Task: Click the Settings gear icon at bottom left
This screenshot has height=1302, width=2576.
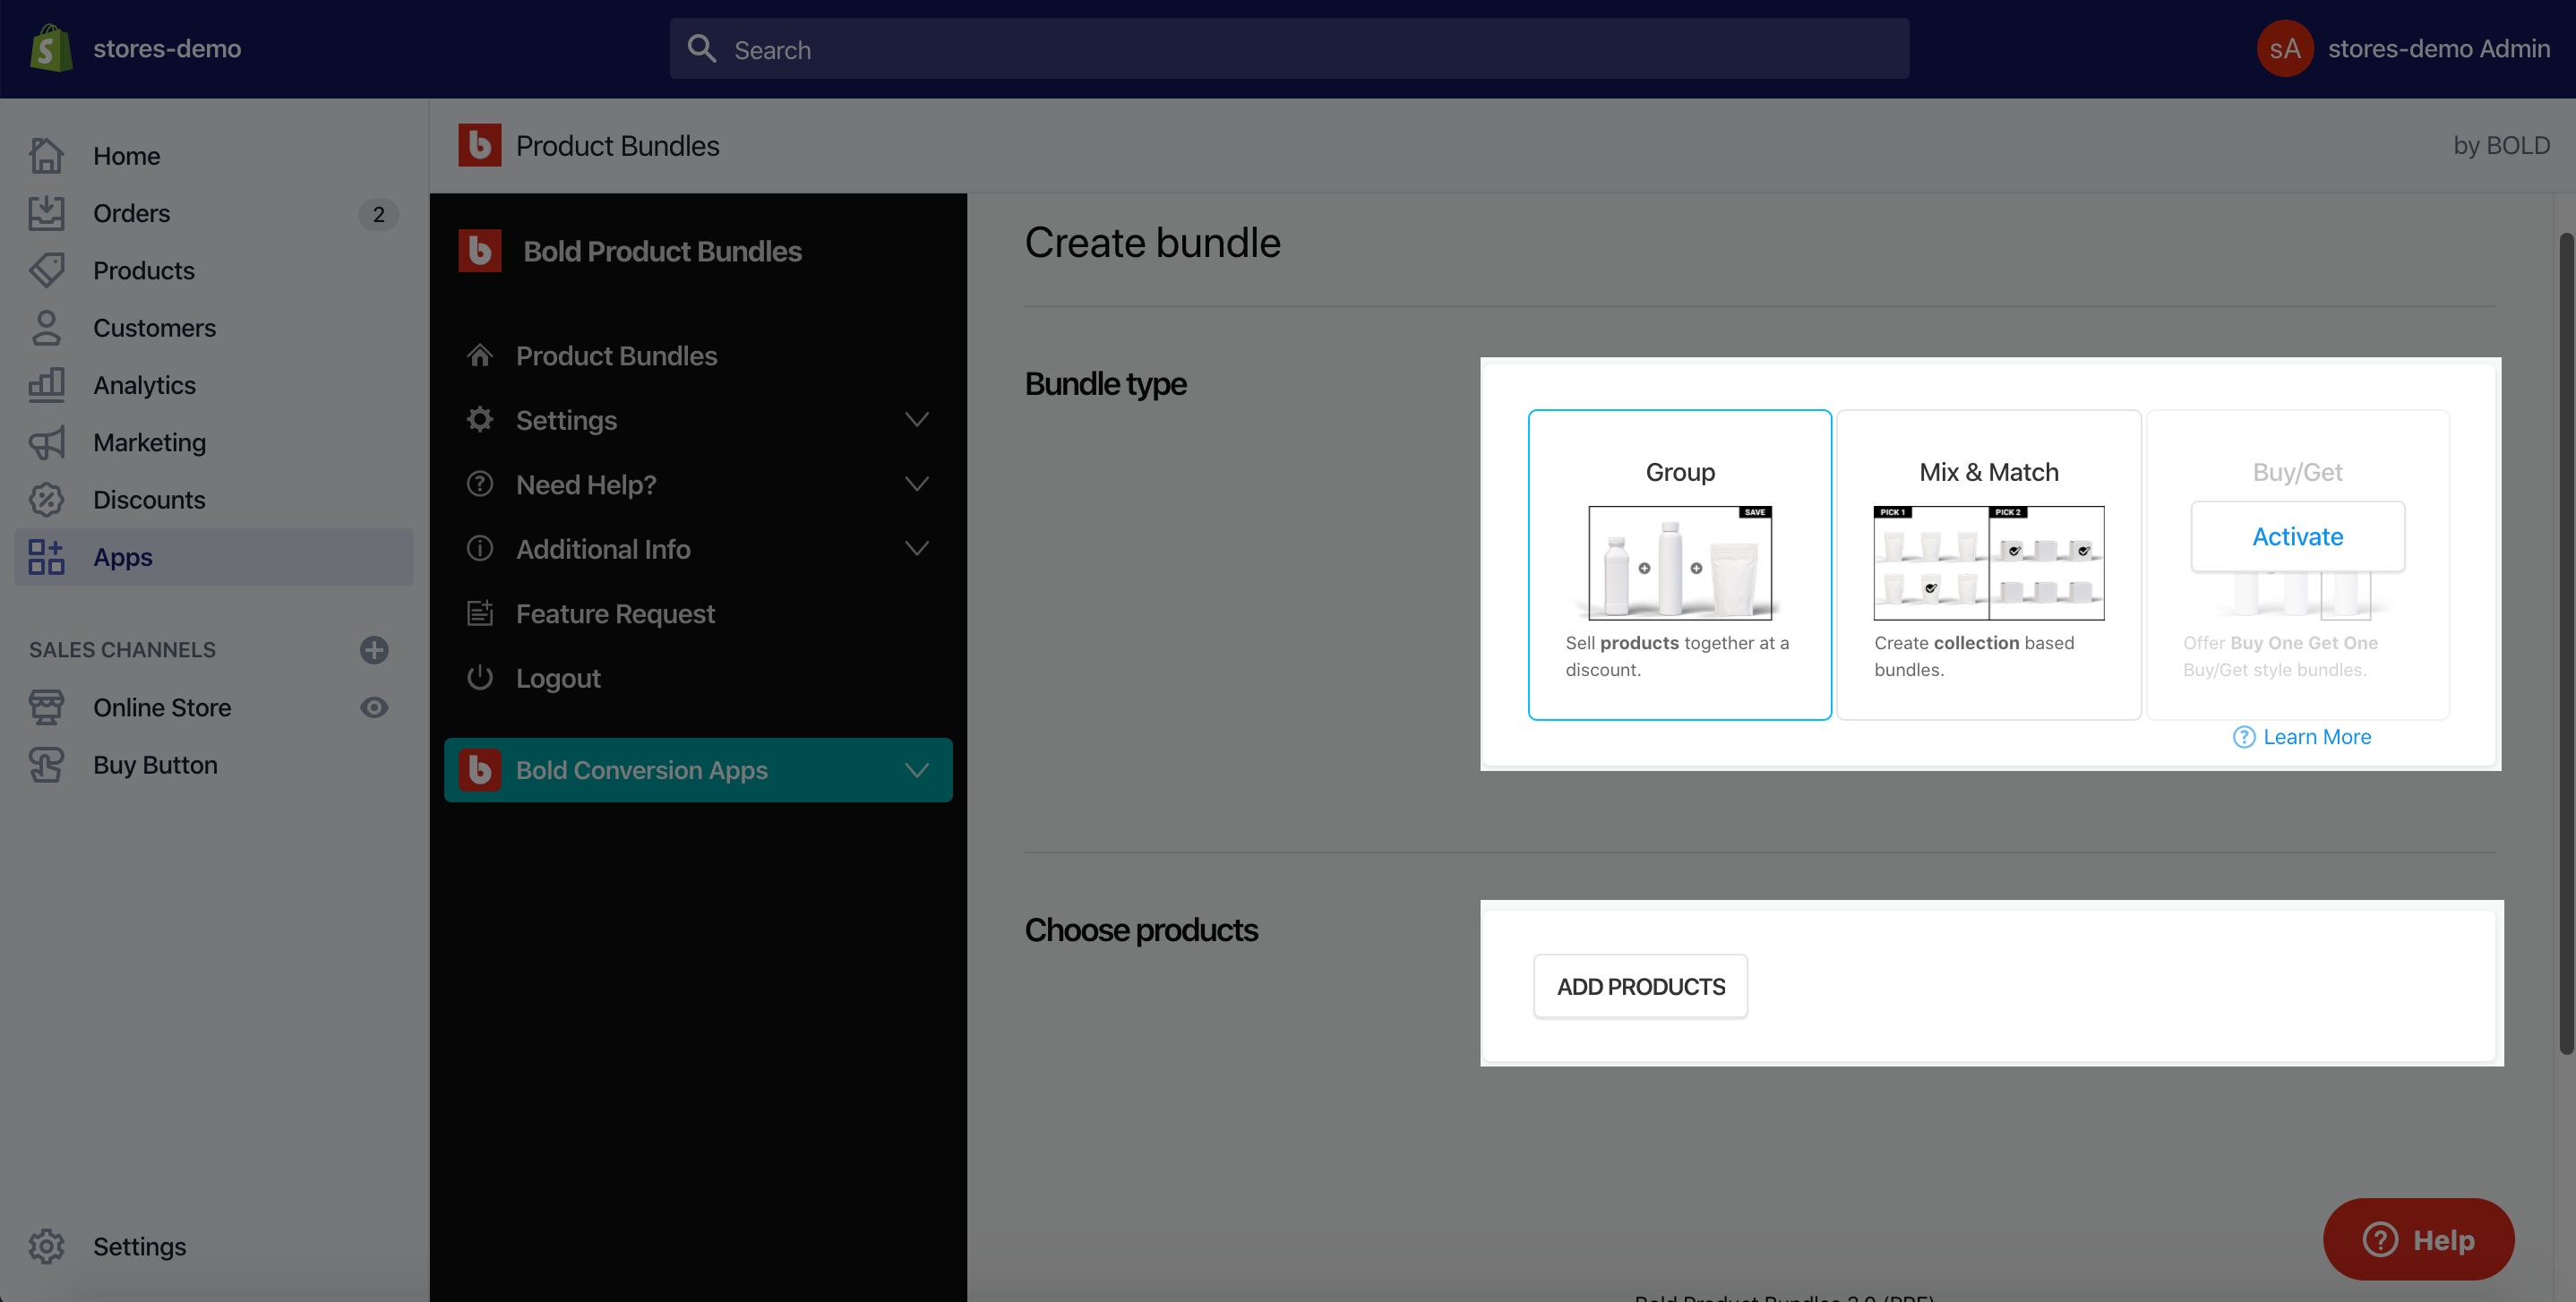Action: point(46,1246)
